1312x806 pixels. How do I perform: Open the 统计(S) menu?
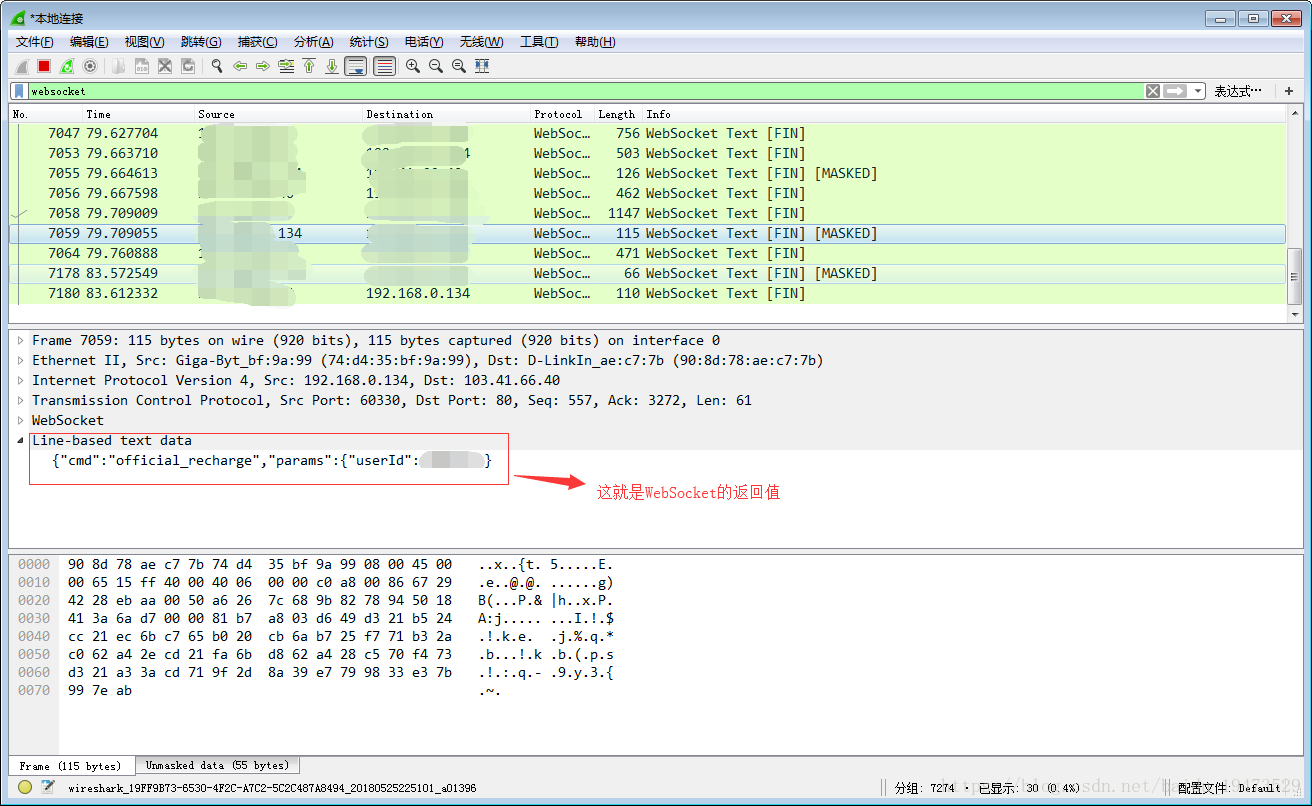tap(369, 42)
